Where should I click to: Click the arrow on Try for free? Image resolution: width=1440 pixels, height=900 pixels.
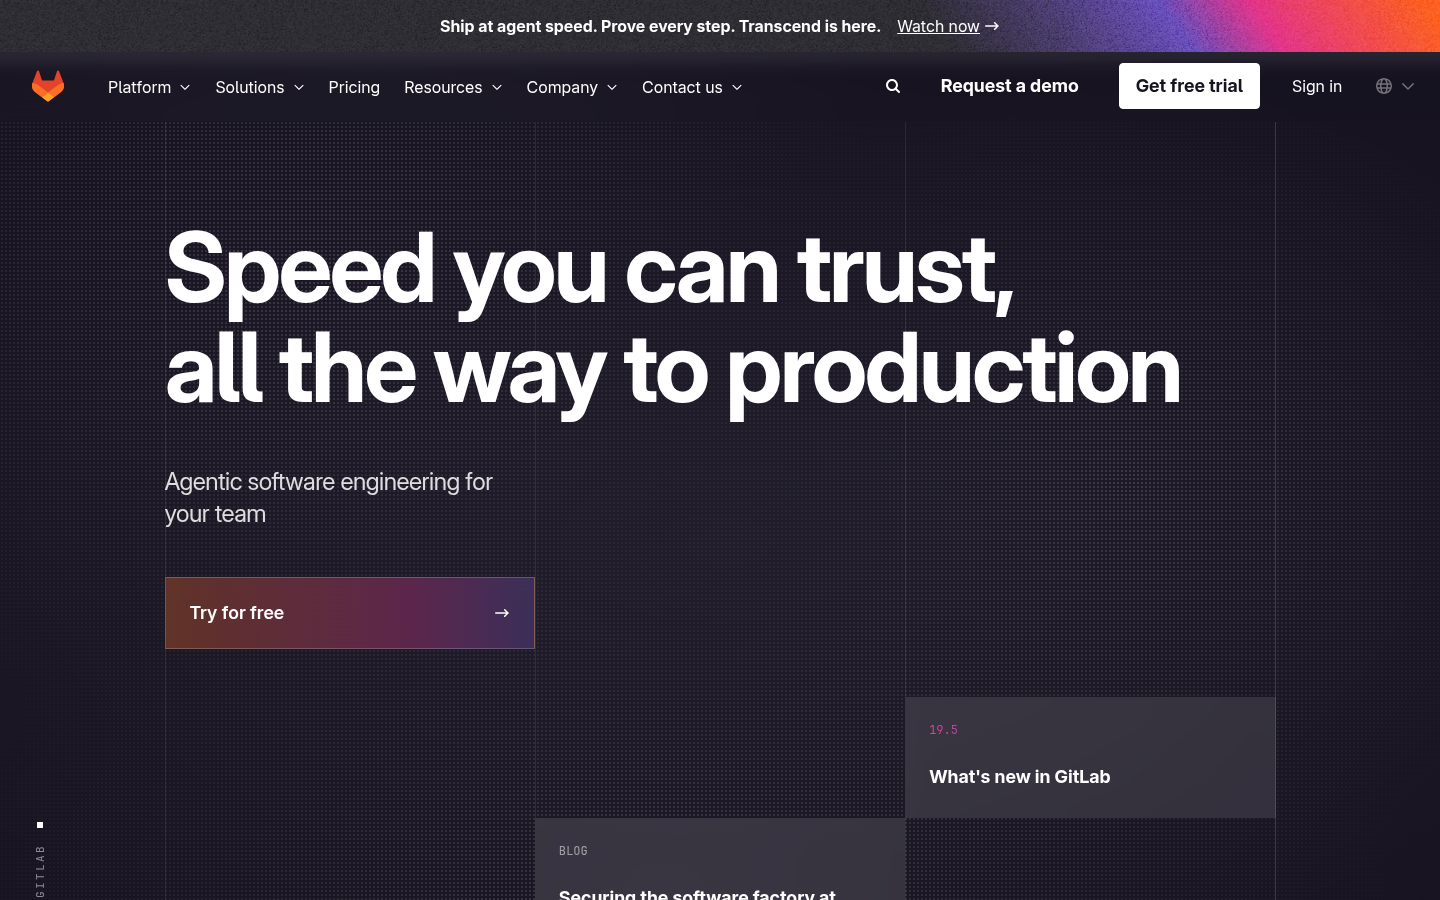502,613
